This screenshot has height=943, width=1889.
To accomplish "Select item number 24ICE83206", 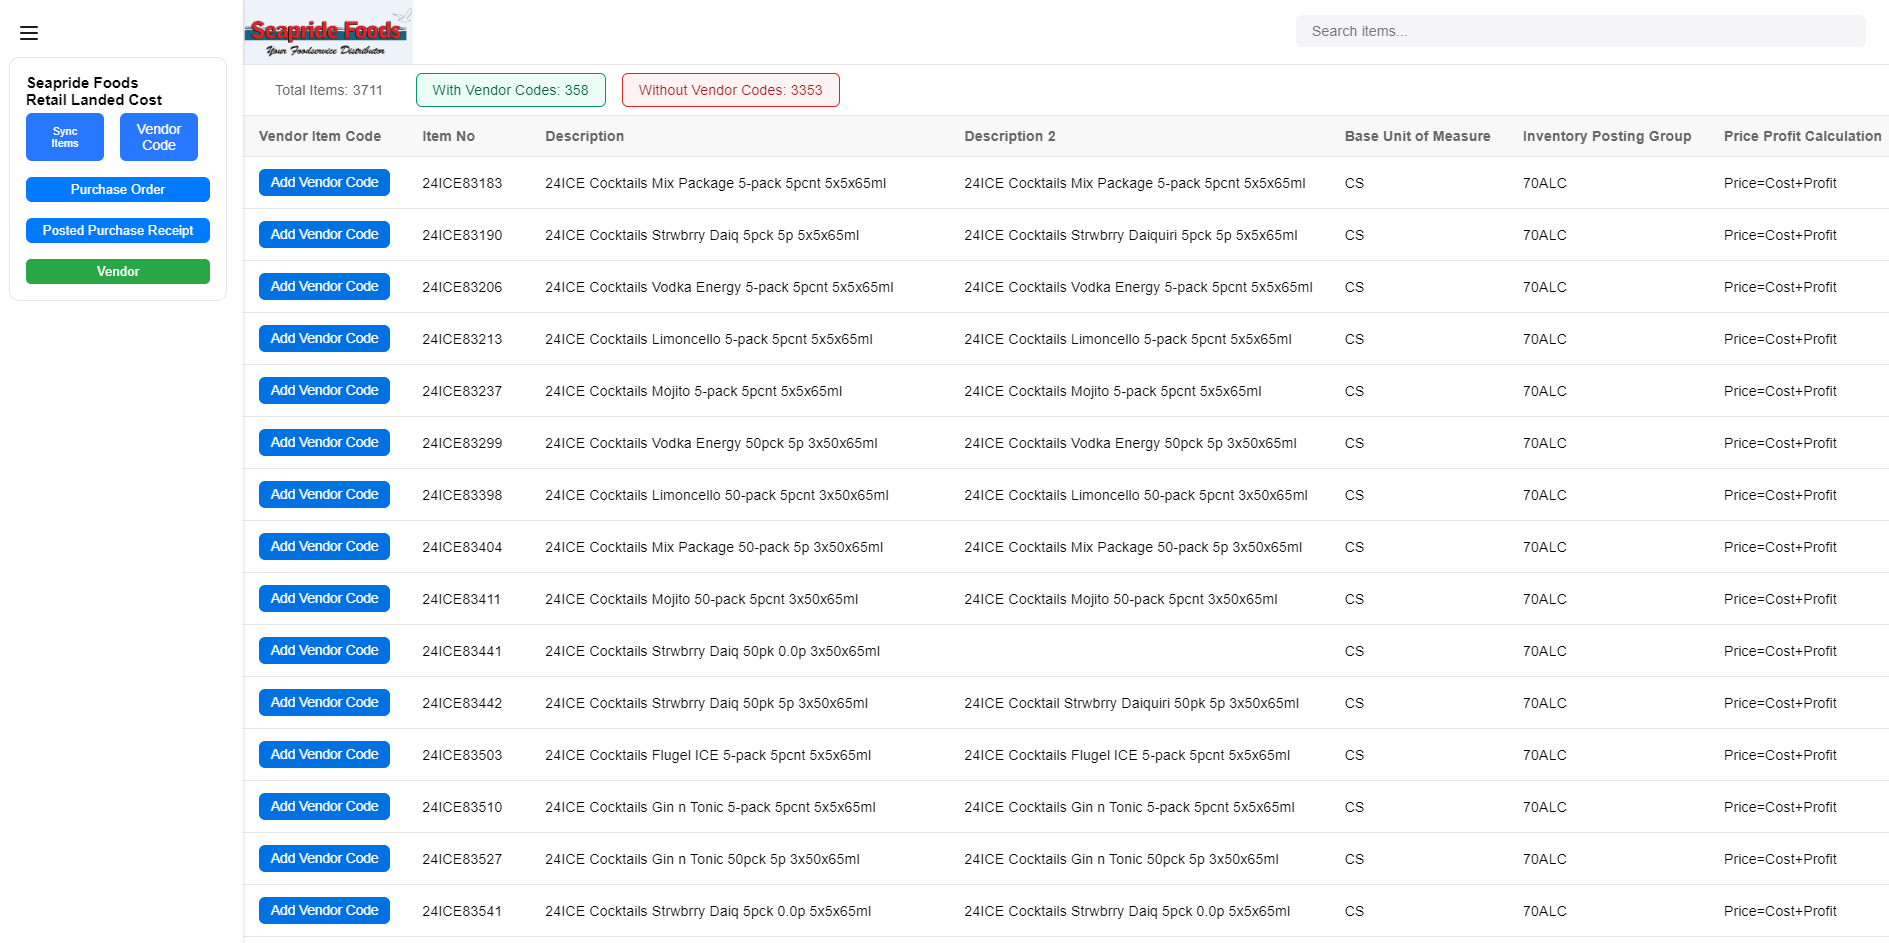I will coord(462,287).
